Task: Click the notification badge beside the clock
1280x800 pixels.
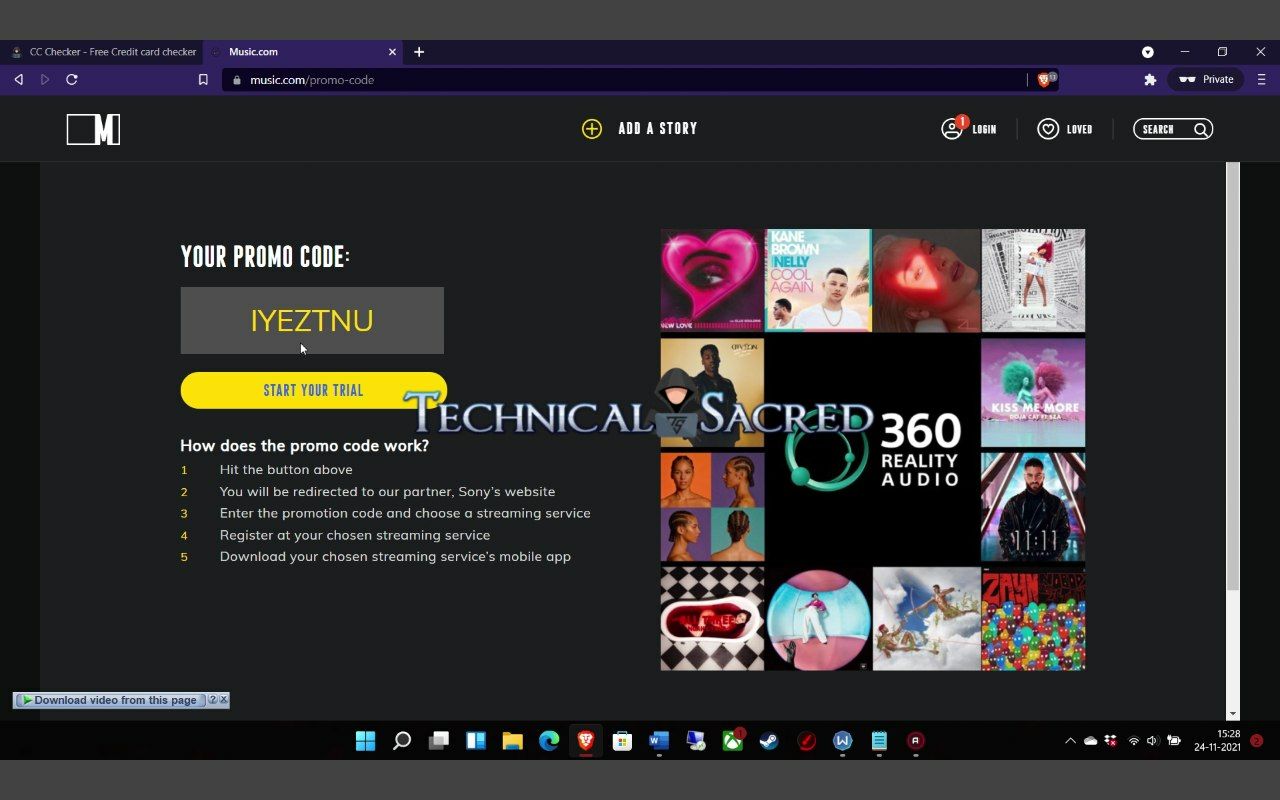Action: pos(1257,741)
